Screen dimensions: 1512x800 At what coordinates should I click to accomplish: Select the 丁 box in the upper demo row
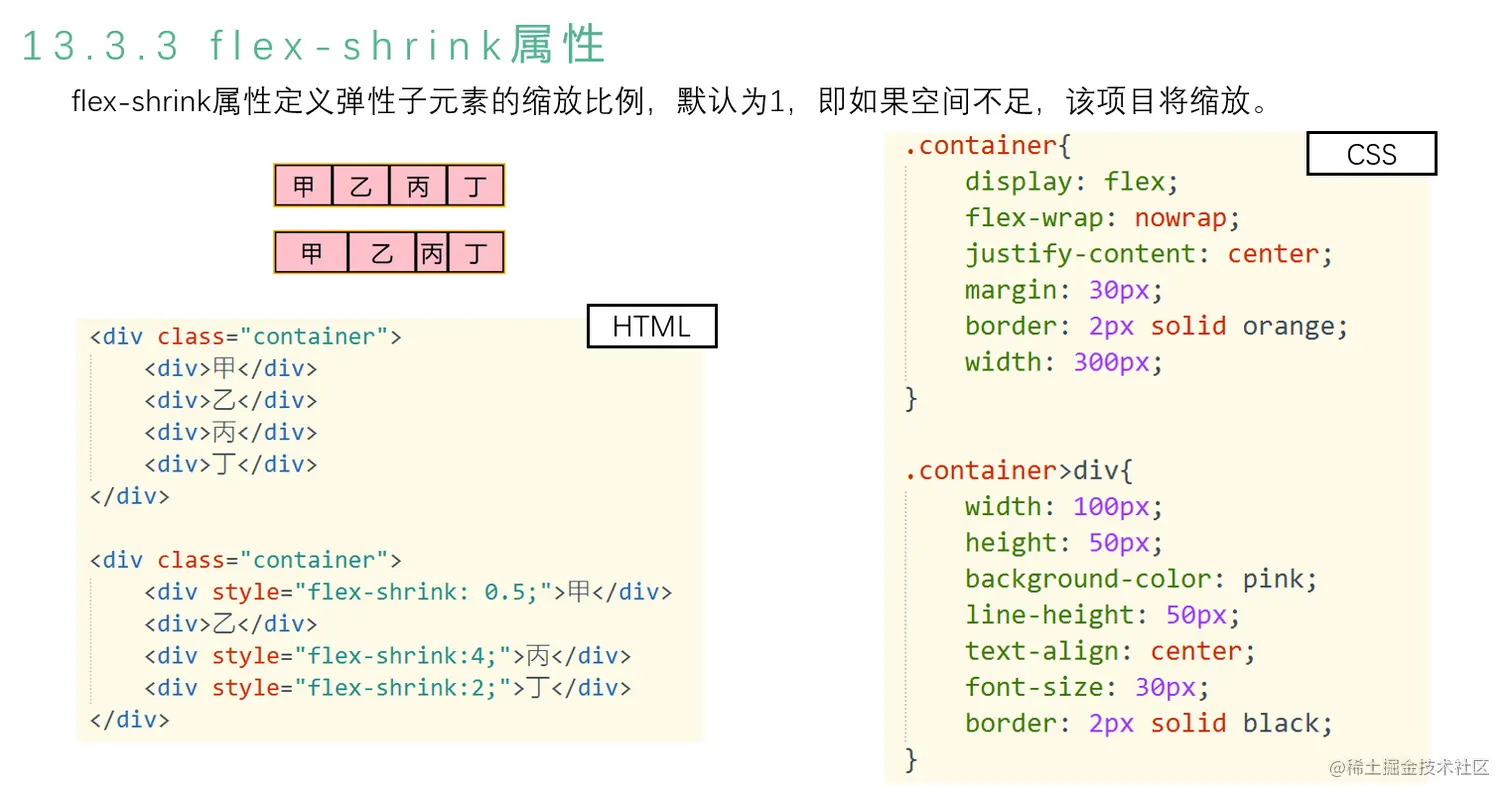(475, 186)
